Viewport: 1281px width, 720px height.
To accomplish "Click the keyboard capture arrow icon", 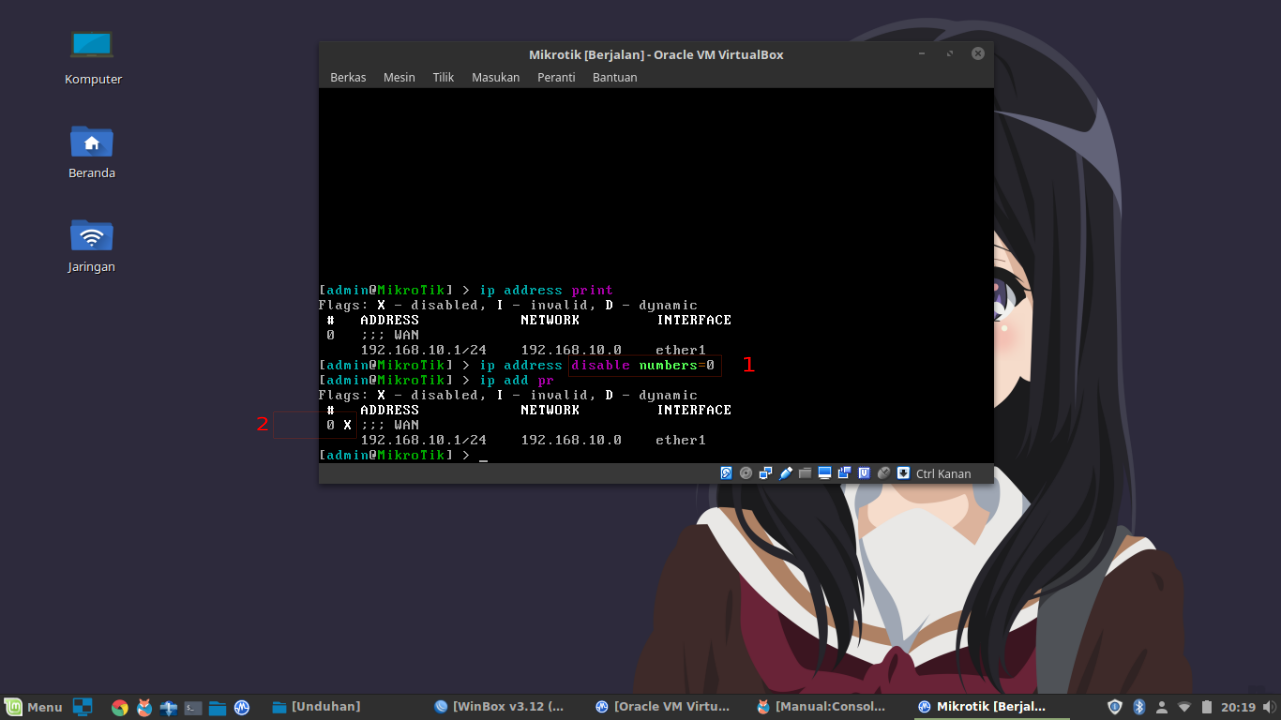I will tap(903, 473).
